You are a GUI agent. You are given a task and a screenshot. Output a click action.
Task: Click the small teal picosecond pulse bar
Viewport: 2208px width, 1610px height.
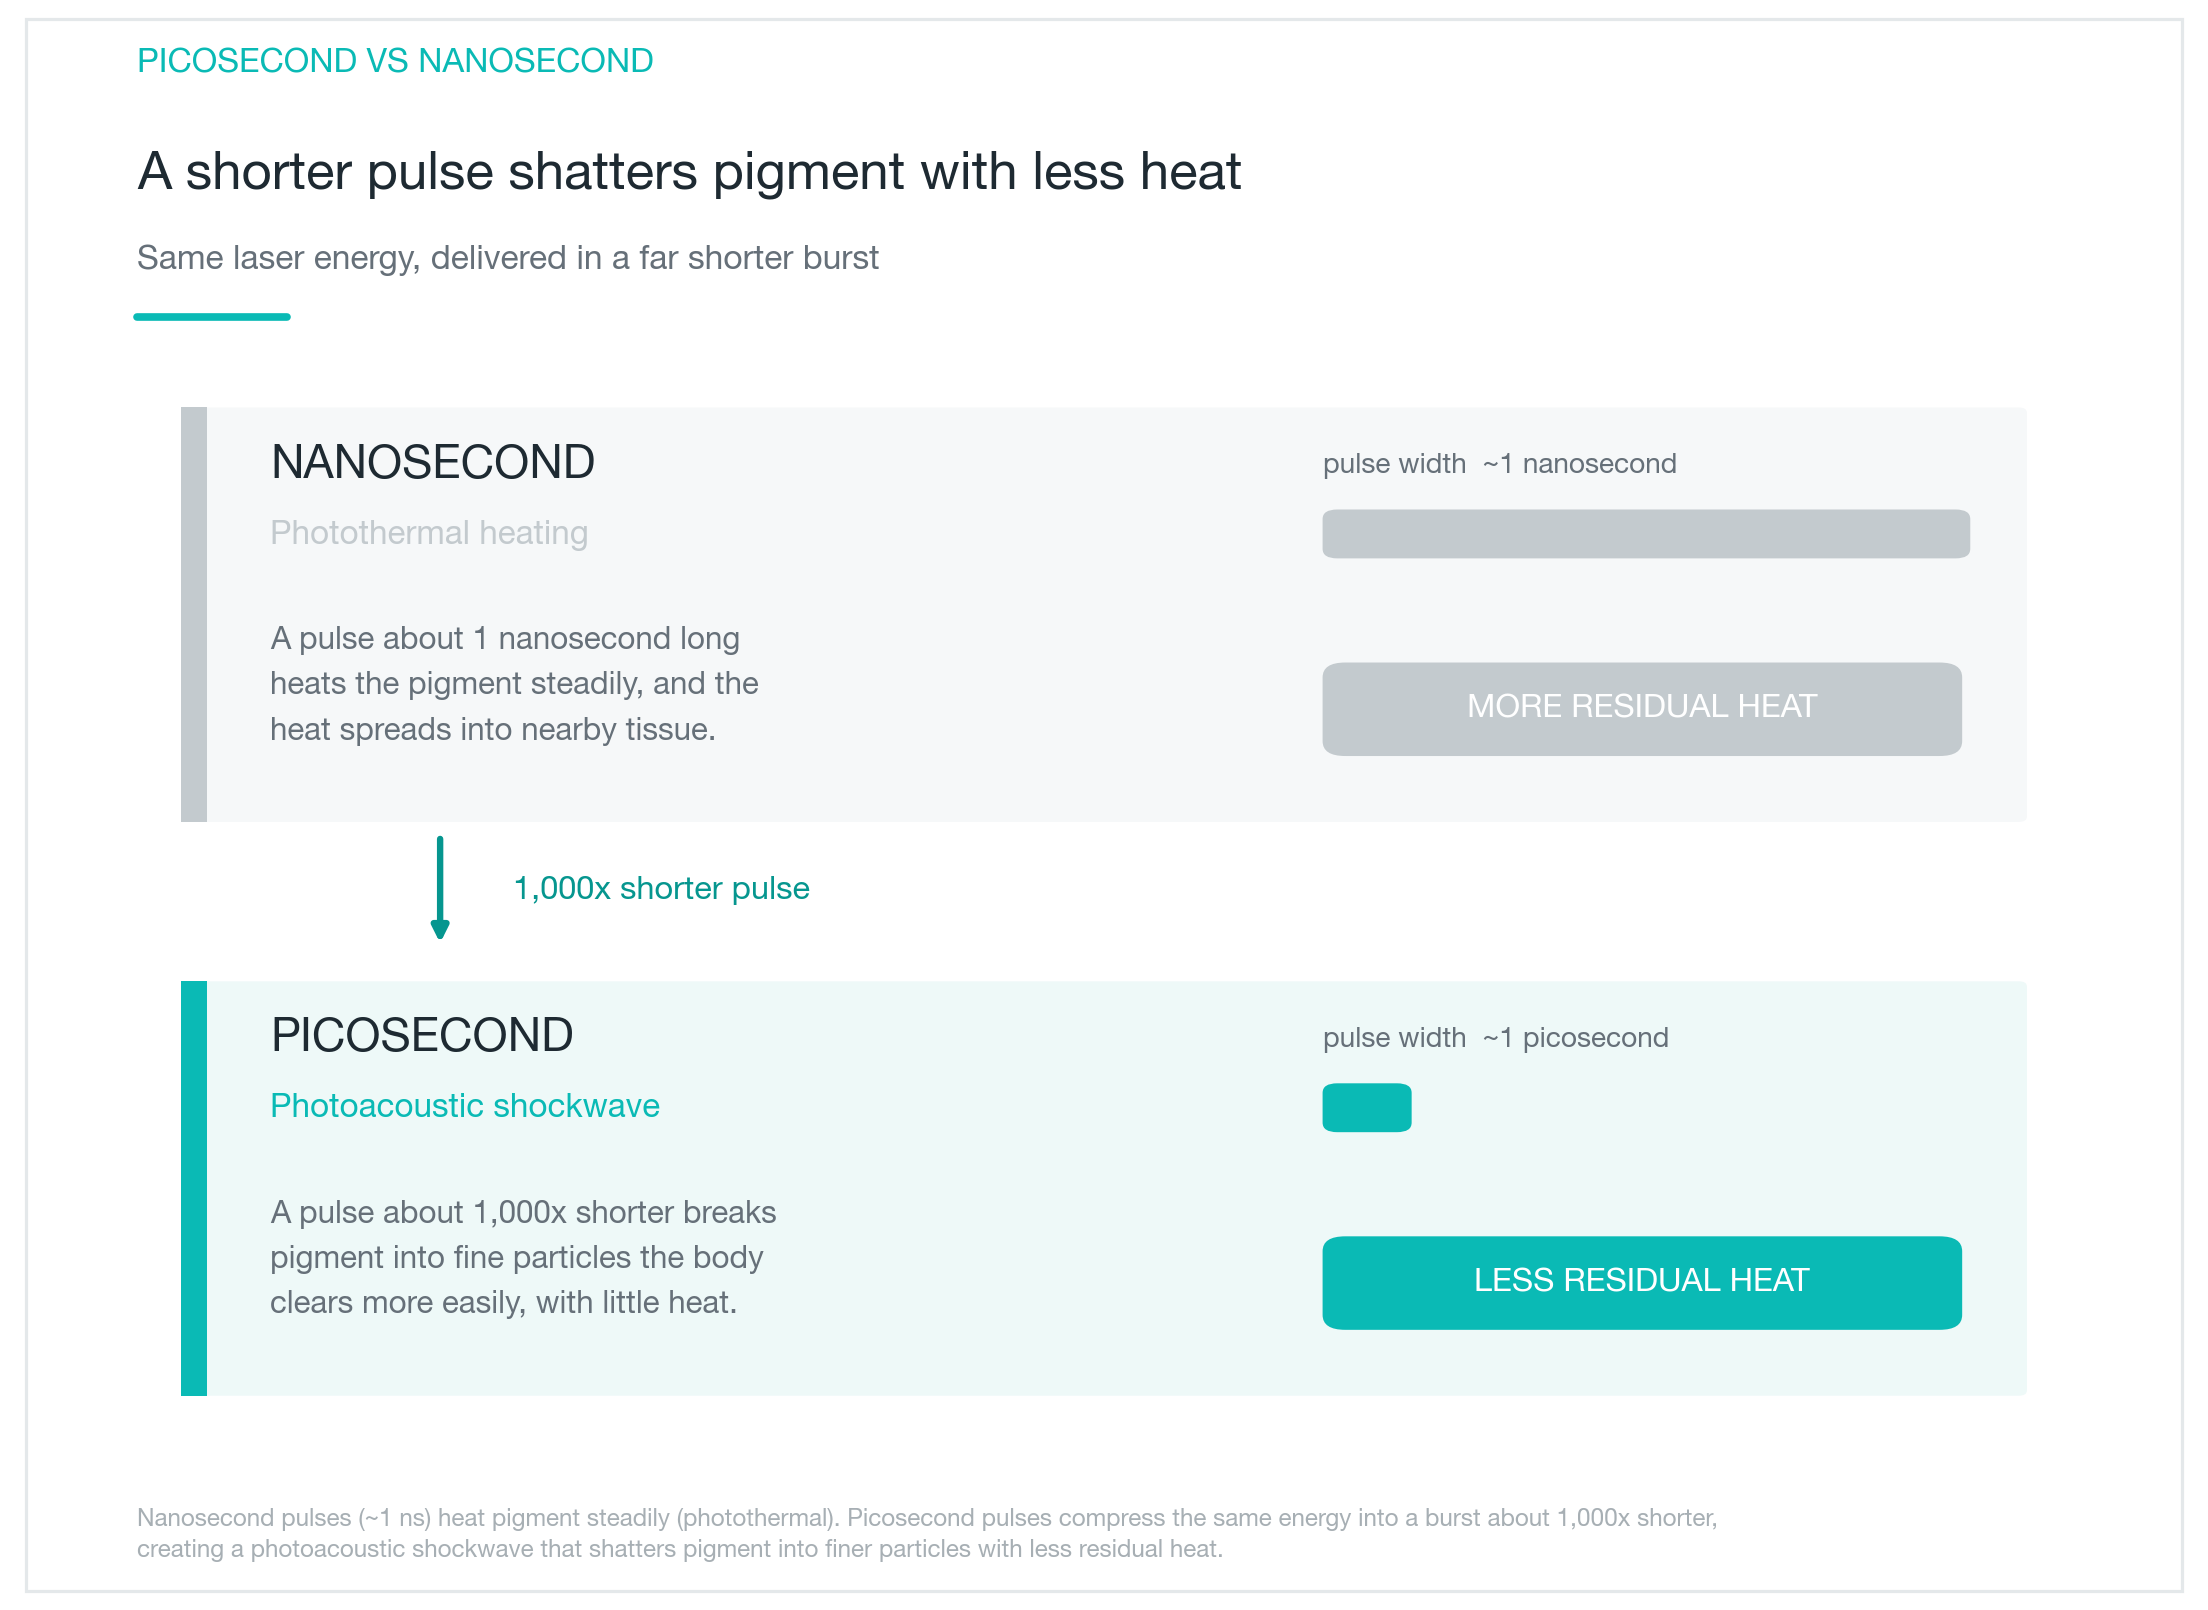pyautogui.click(x=1366, y=1107)
